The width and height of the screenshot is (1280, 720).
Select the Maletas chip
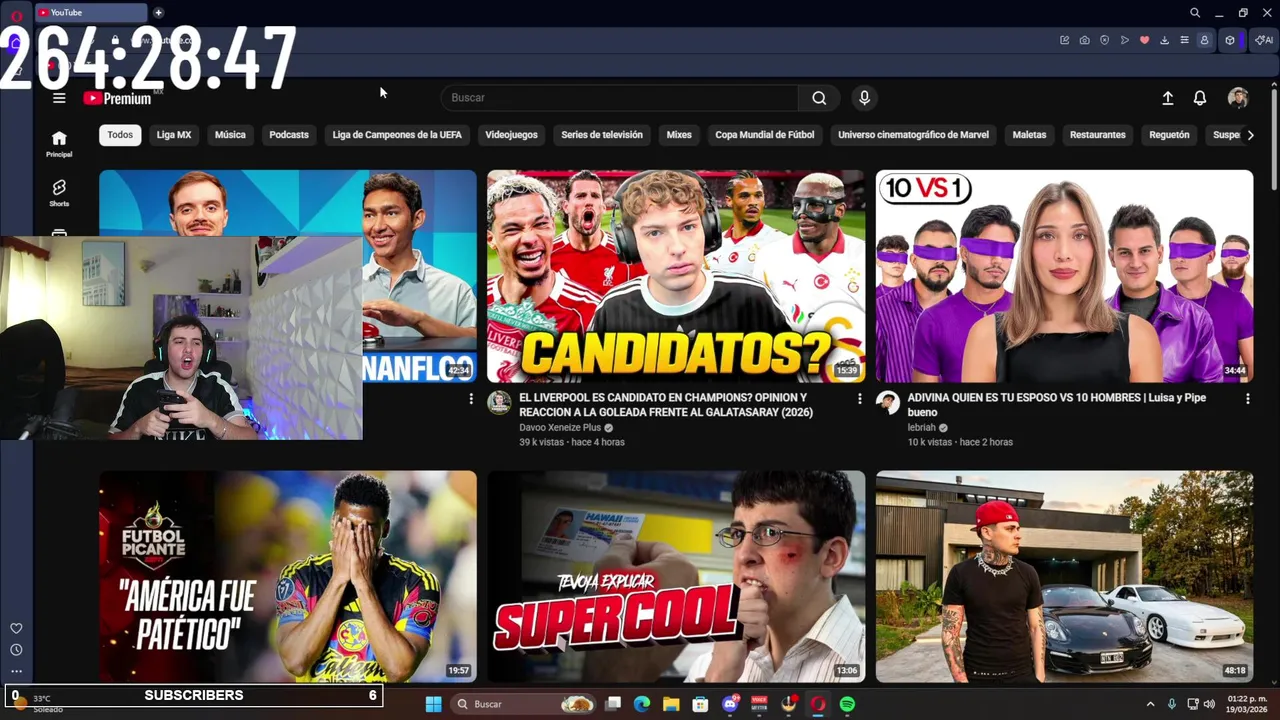(x=1029, y=135)
